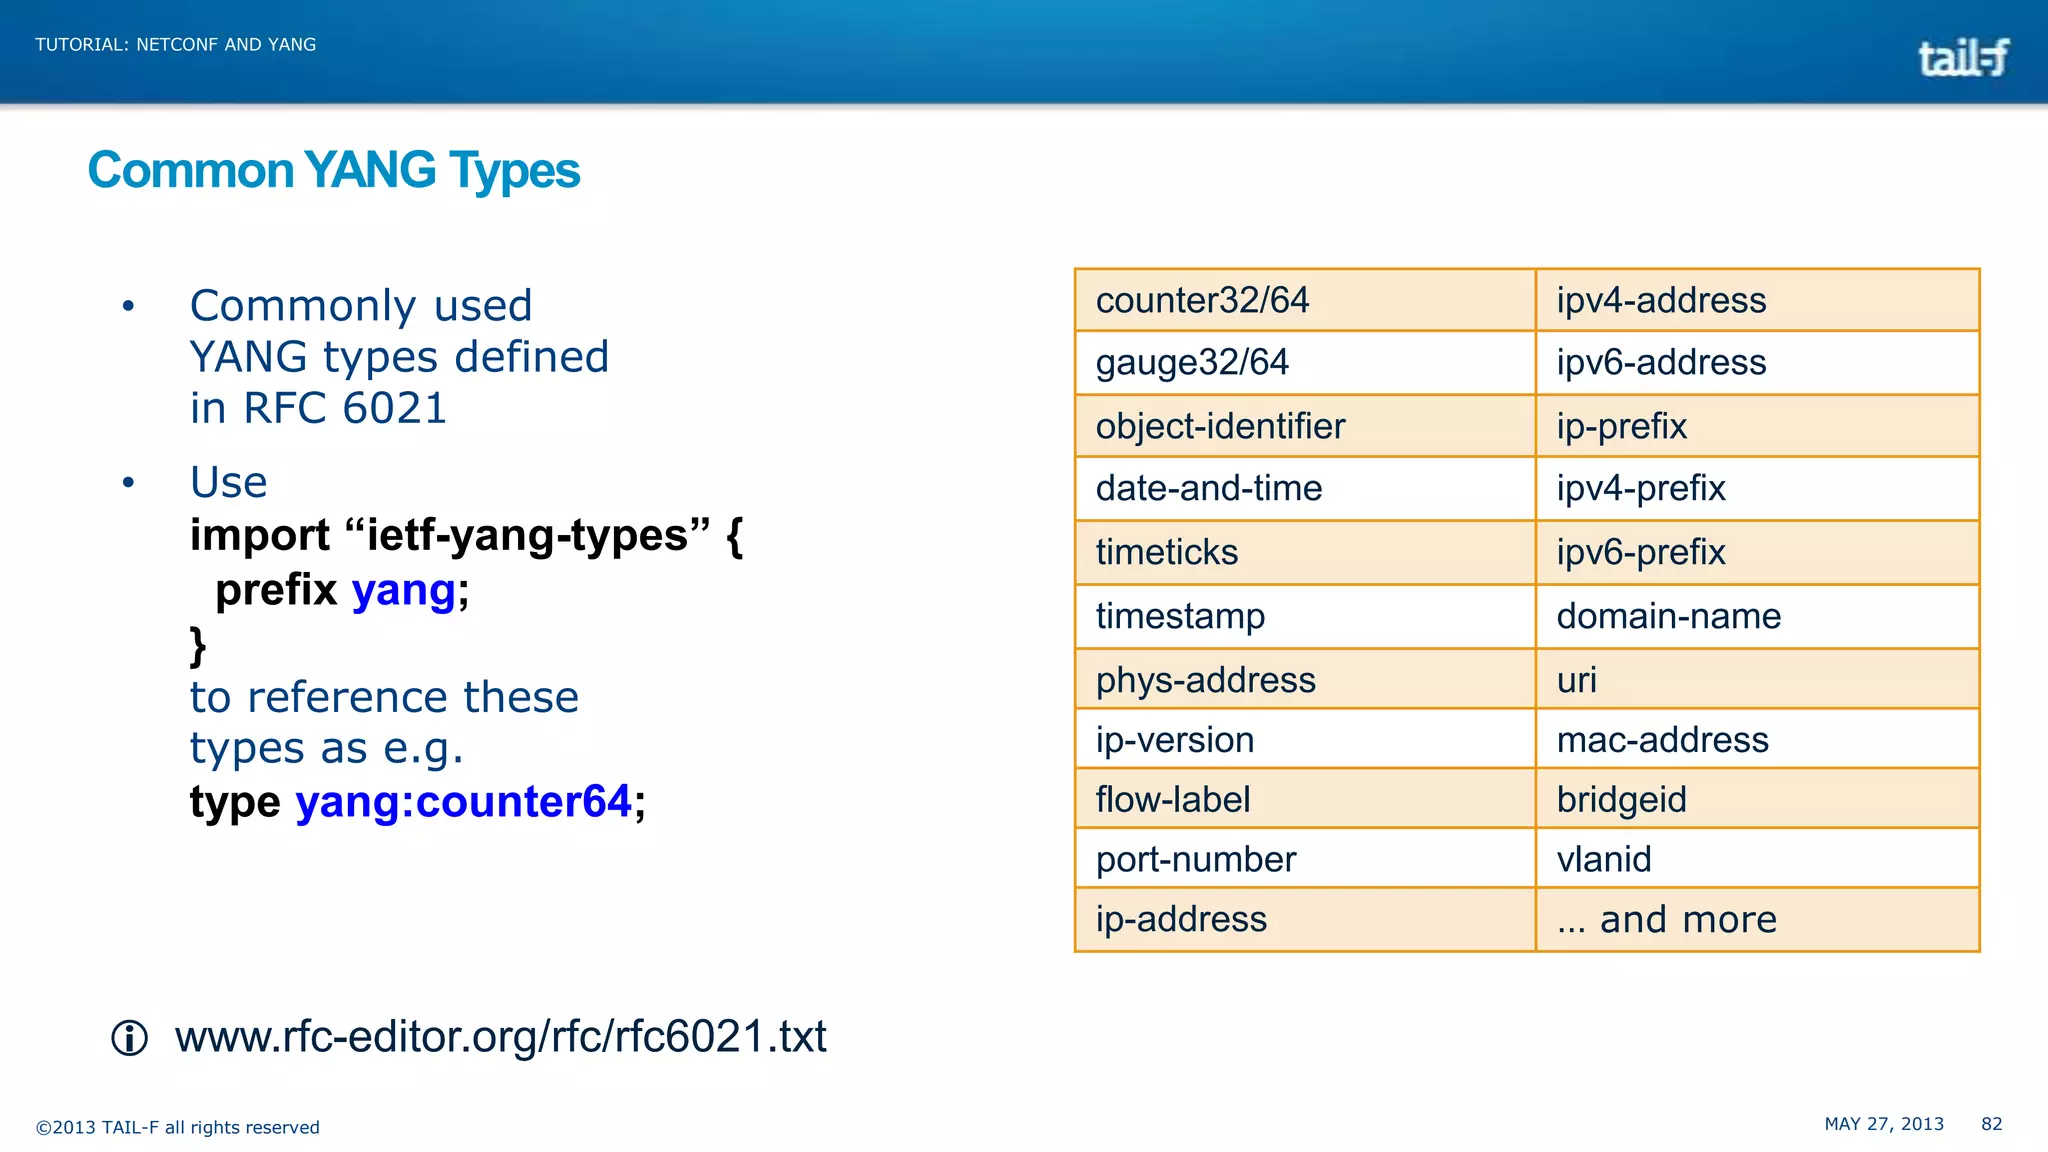Select the 'counter32/64' table cell
The image size is (2048, 1152).
tap(1305, 300)
